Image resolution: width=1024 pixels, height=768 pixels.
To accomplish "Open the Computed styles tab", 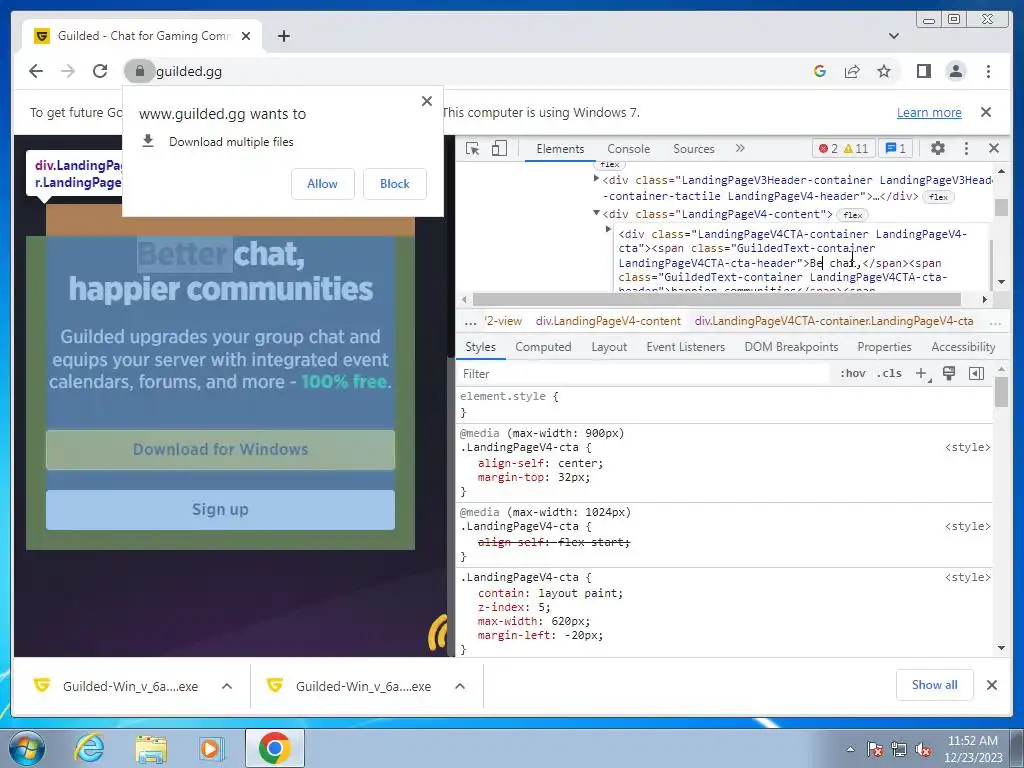I will pos(543,347).
